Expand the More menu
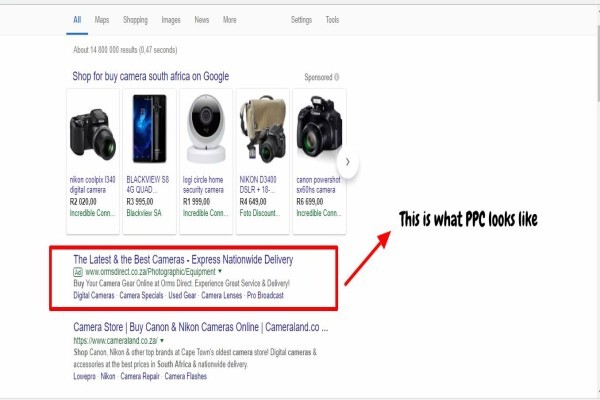Image resolution: width=600 pixels, height=400 pixels. tap(230, 20)
